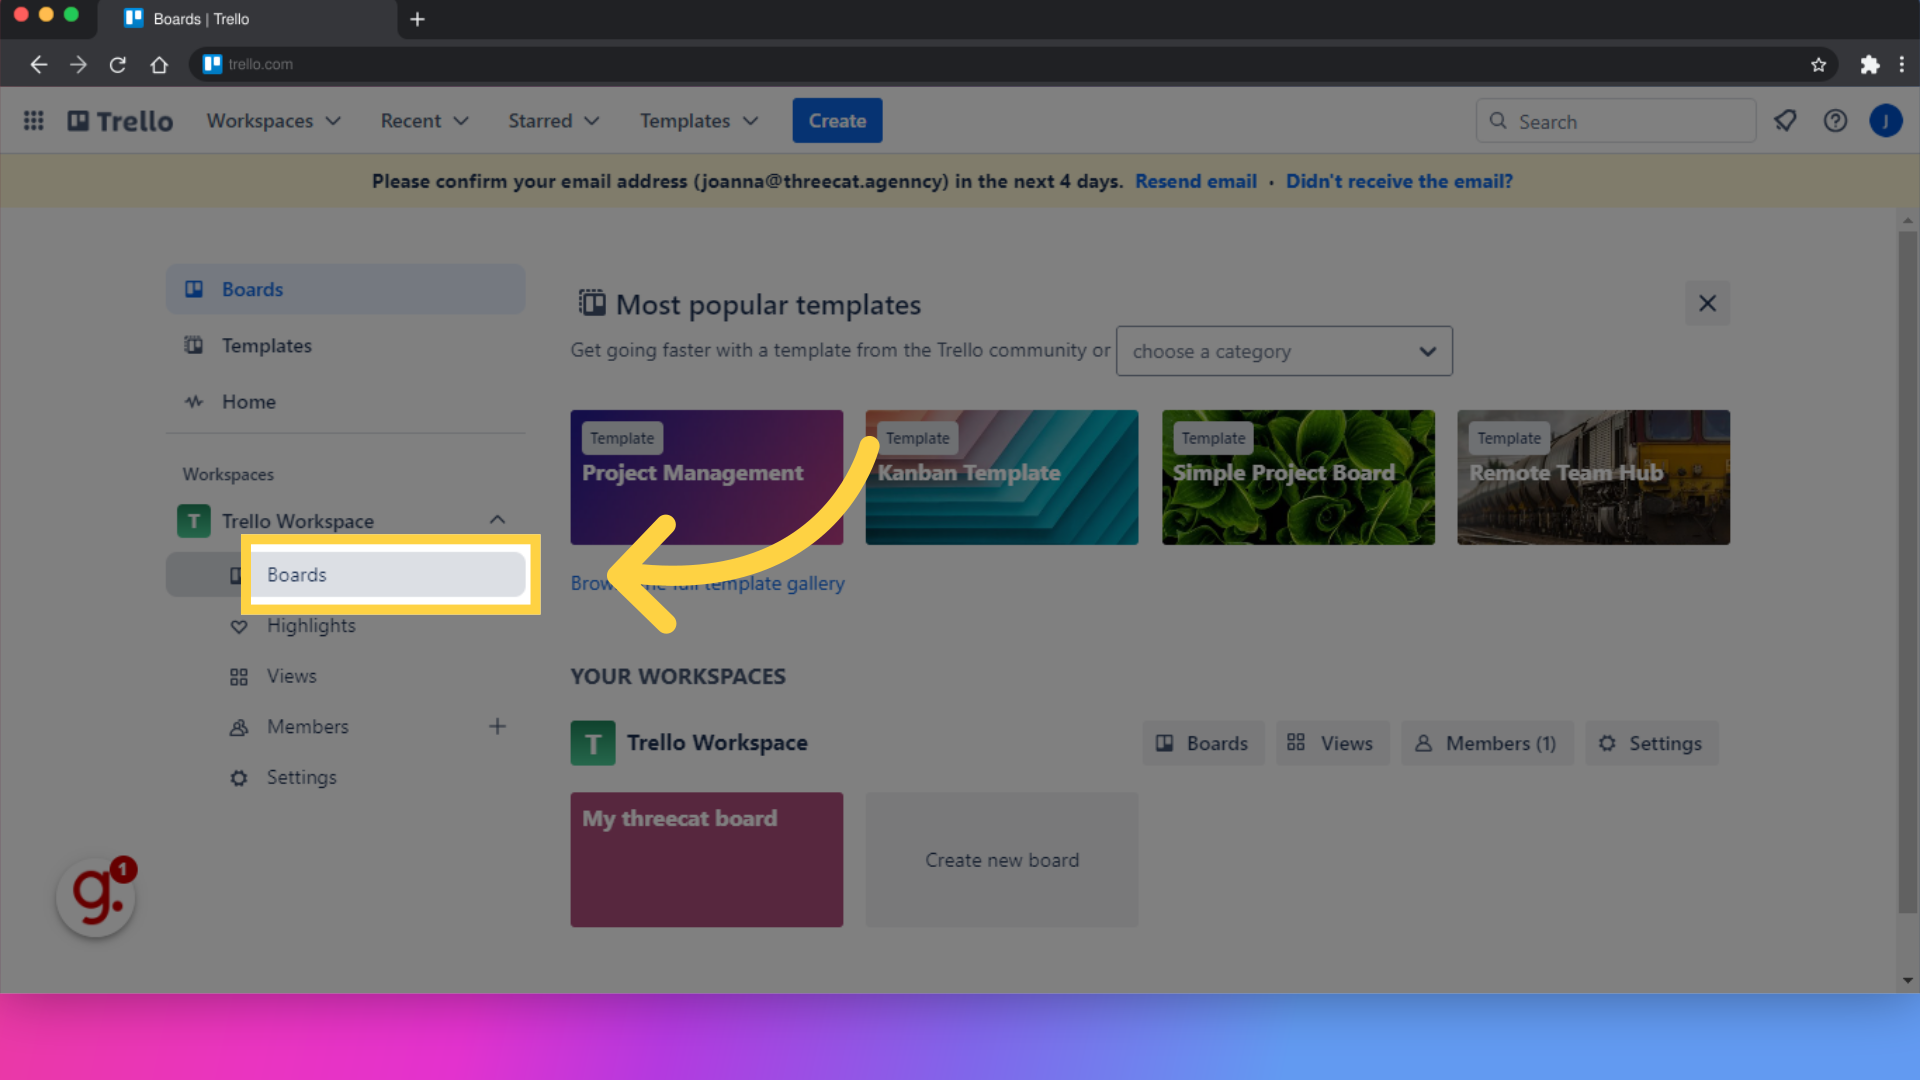Go to the browser home page
This screenshot has width=1920, height=1080.
(159, 65)
